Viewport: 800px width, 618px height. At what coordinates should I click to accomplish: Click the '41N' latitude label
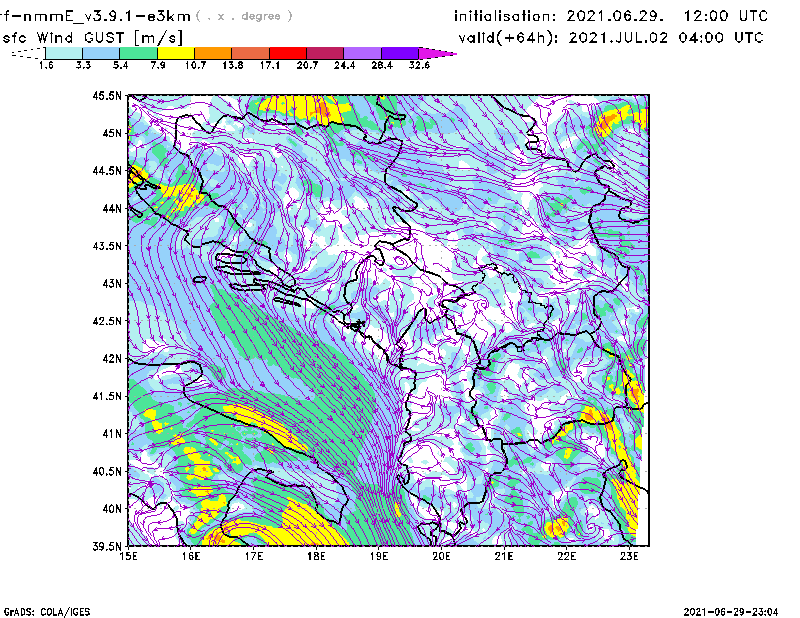(x=112, y=434)
